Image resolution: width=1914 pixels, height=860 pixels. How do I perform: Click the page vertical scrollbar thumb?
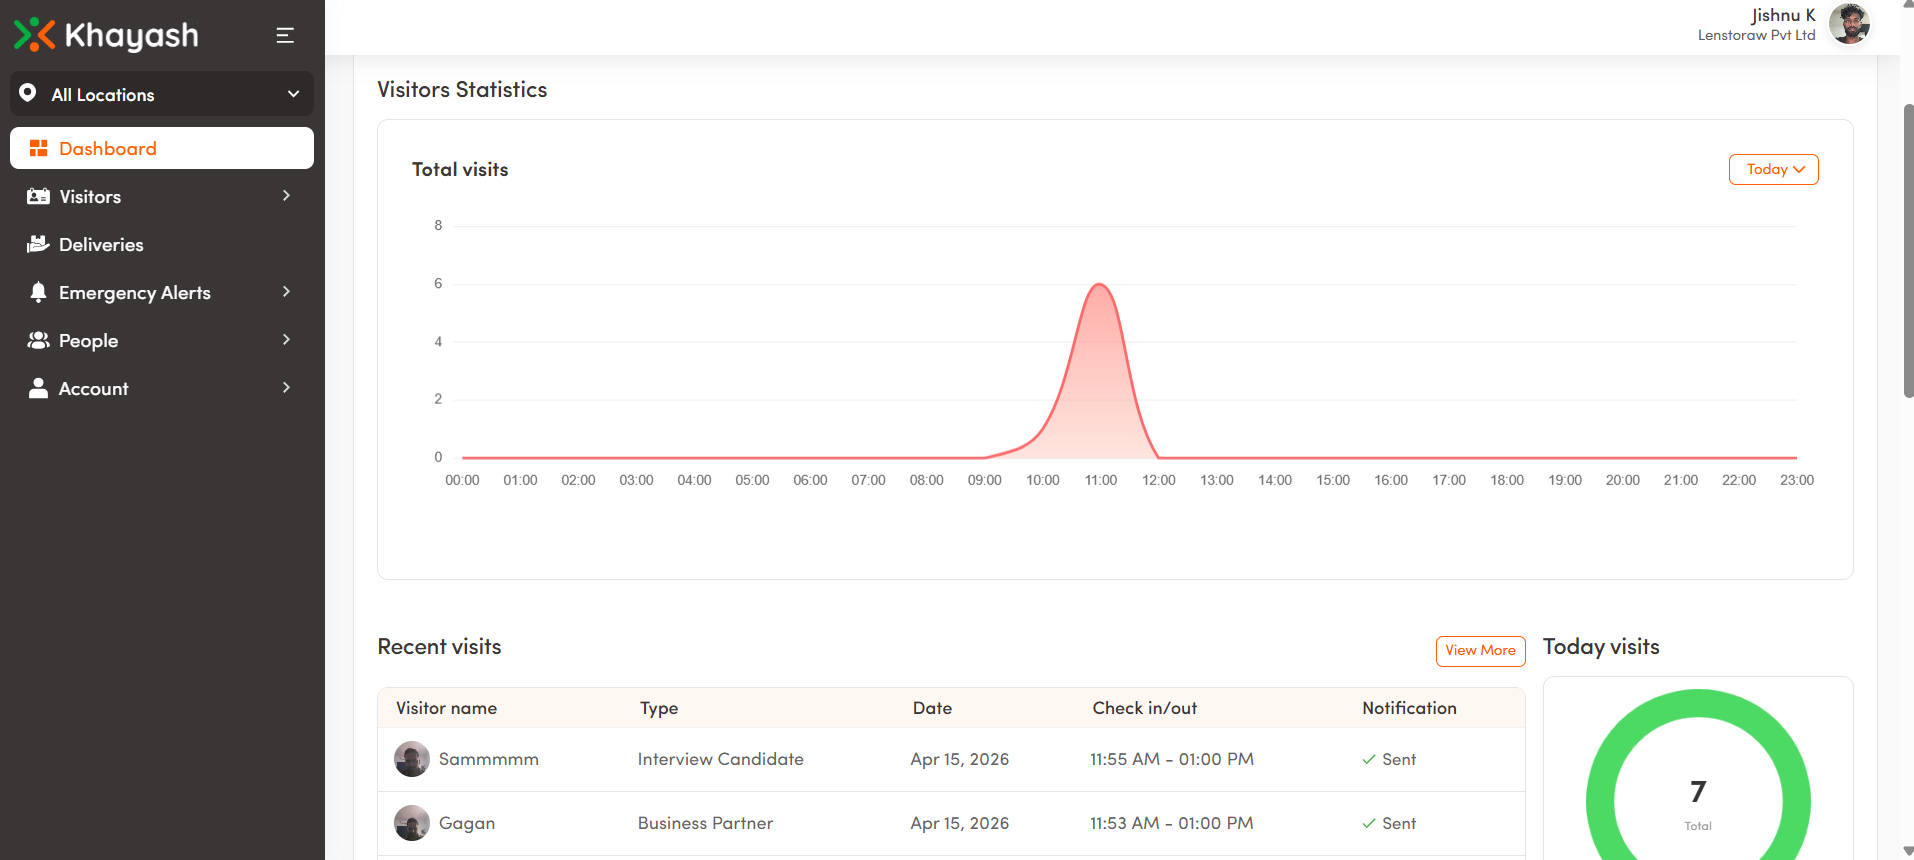[x=1908, y=250]
